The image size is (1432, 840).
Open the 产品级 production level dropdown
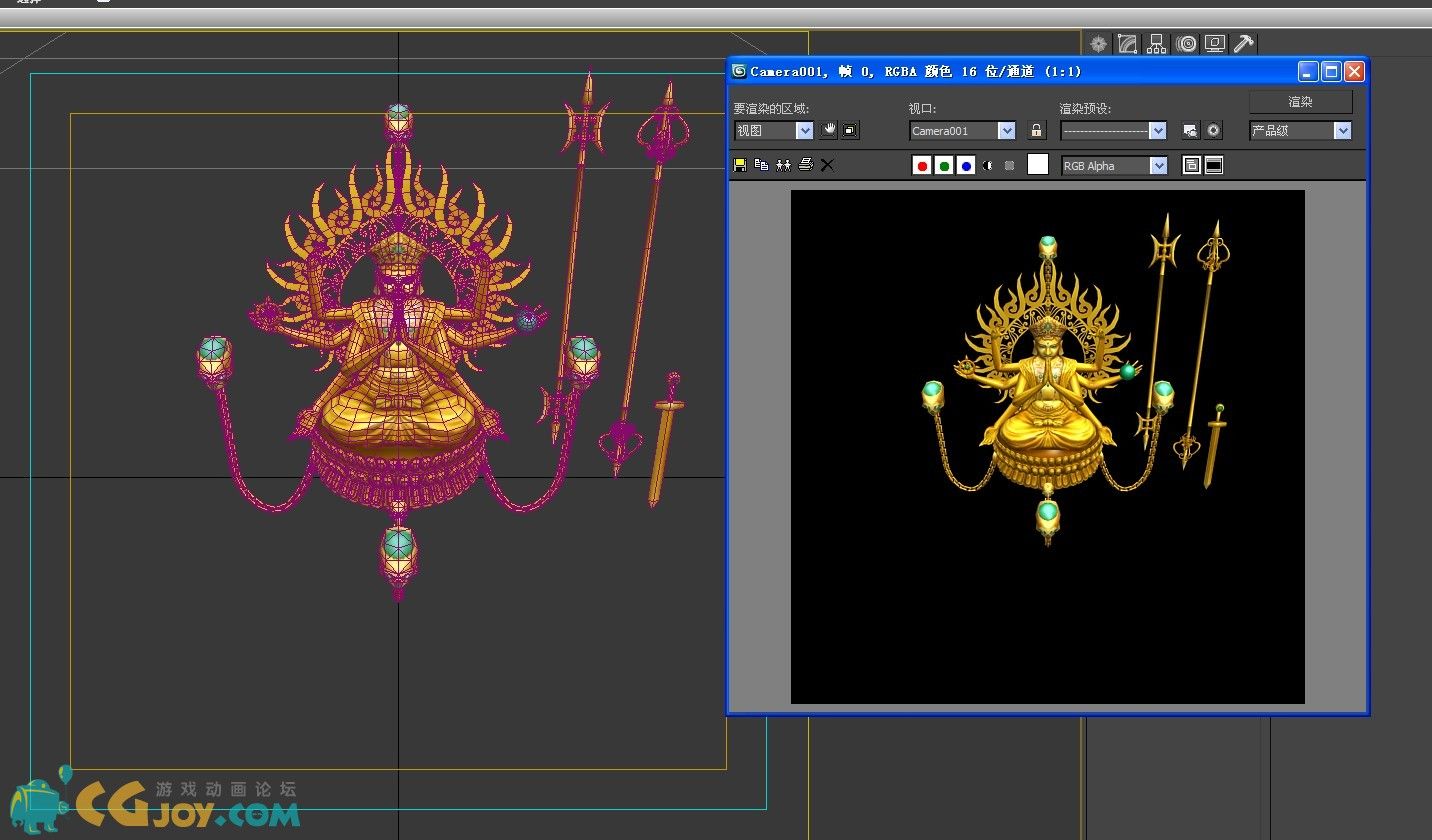pyautogui.click(x=1300, y=130)
